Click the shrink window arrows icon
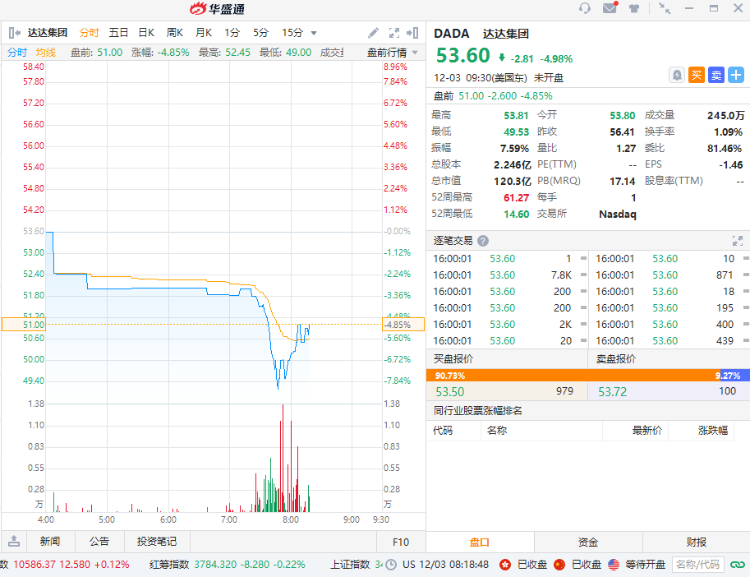Image resolution: width=750 pixels, height=577 pixels. pos(664,8)
